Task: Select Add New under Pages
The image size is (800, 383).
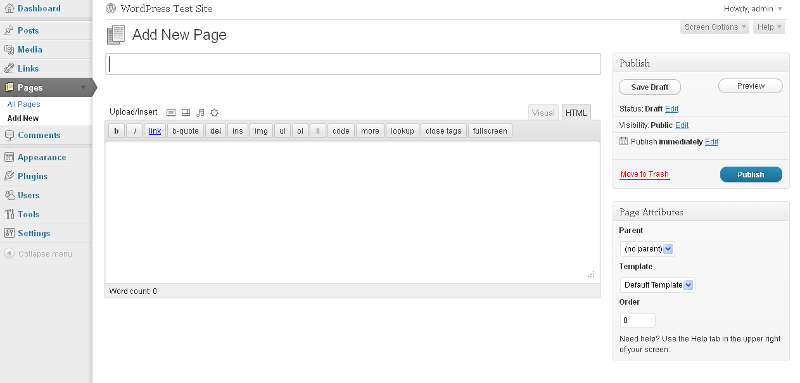Action: click(x=23, y=118)
